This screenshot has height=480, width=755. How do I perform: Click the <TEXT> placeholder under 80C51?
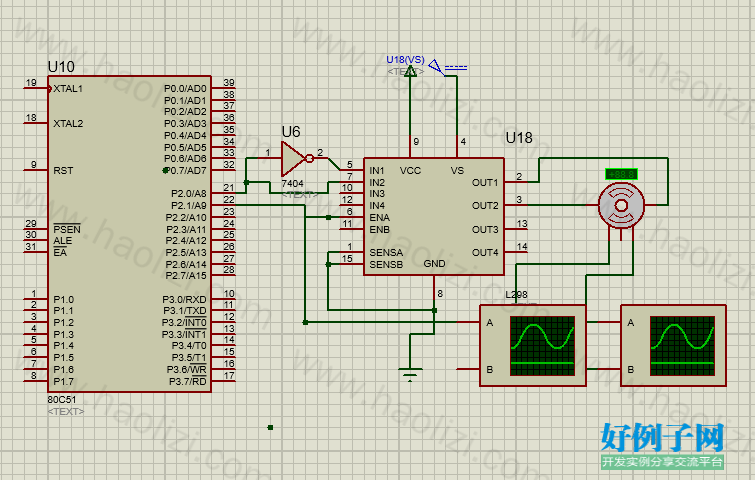[66, 412]
